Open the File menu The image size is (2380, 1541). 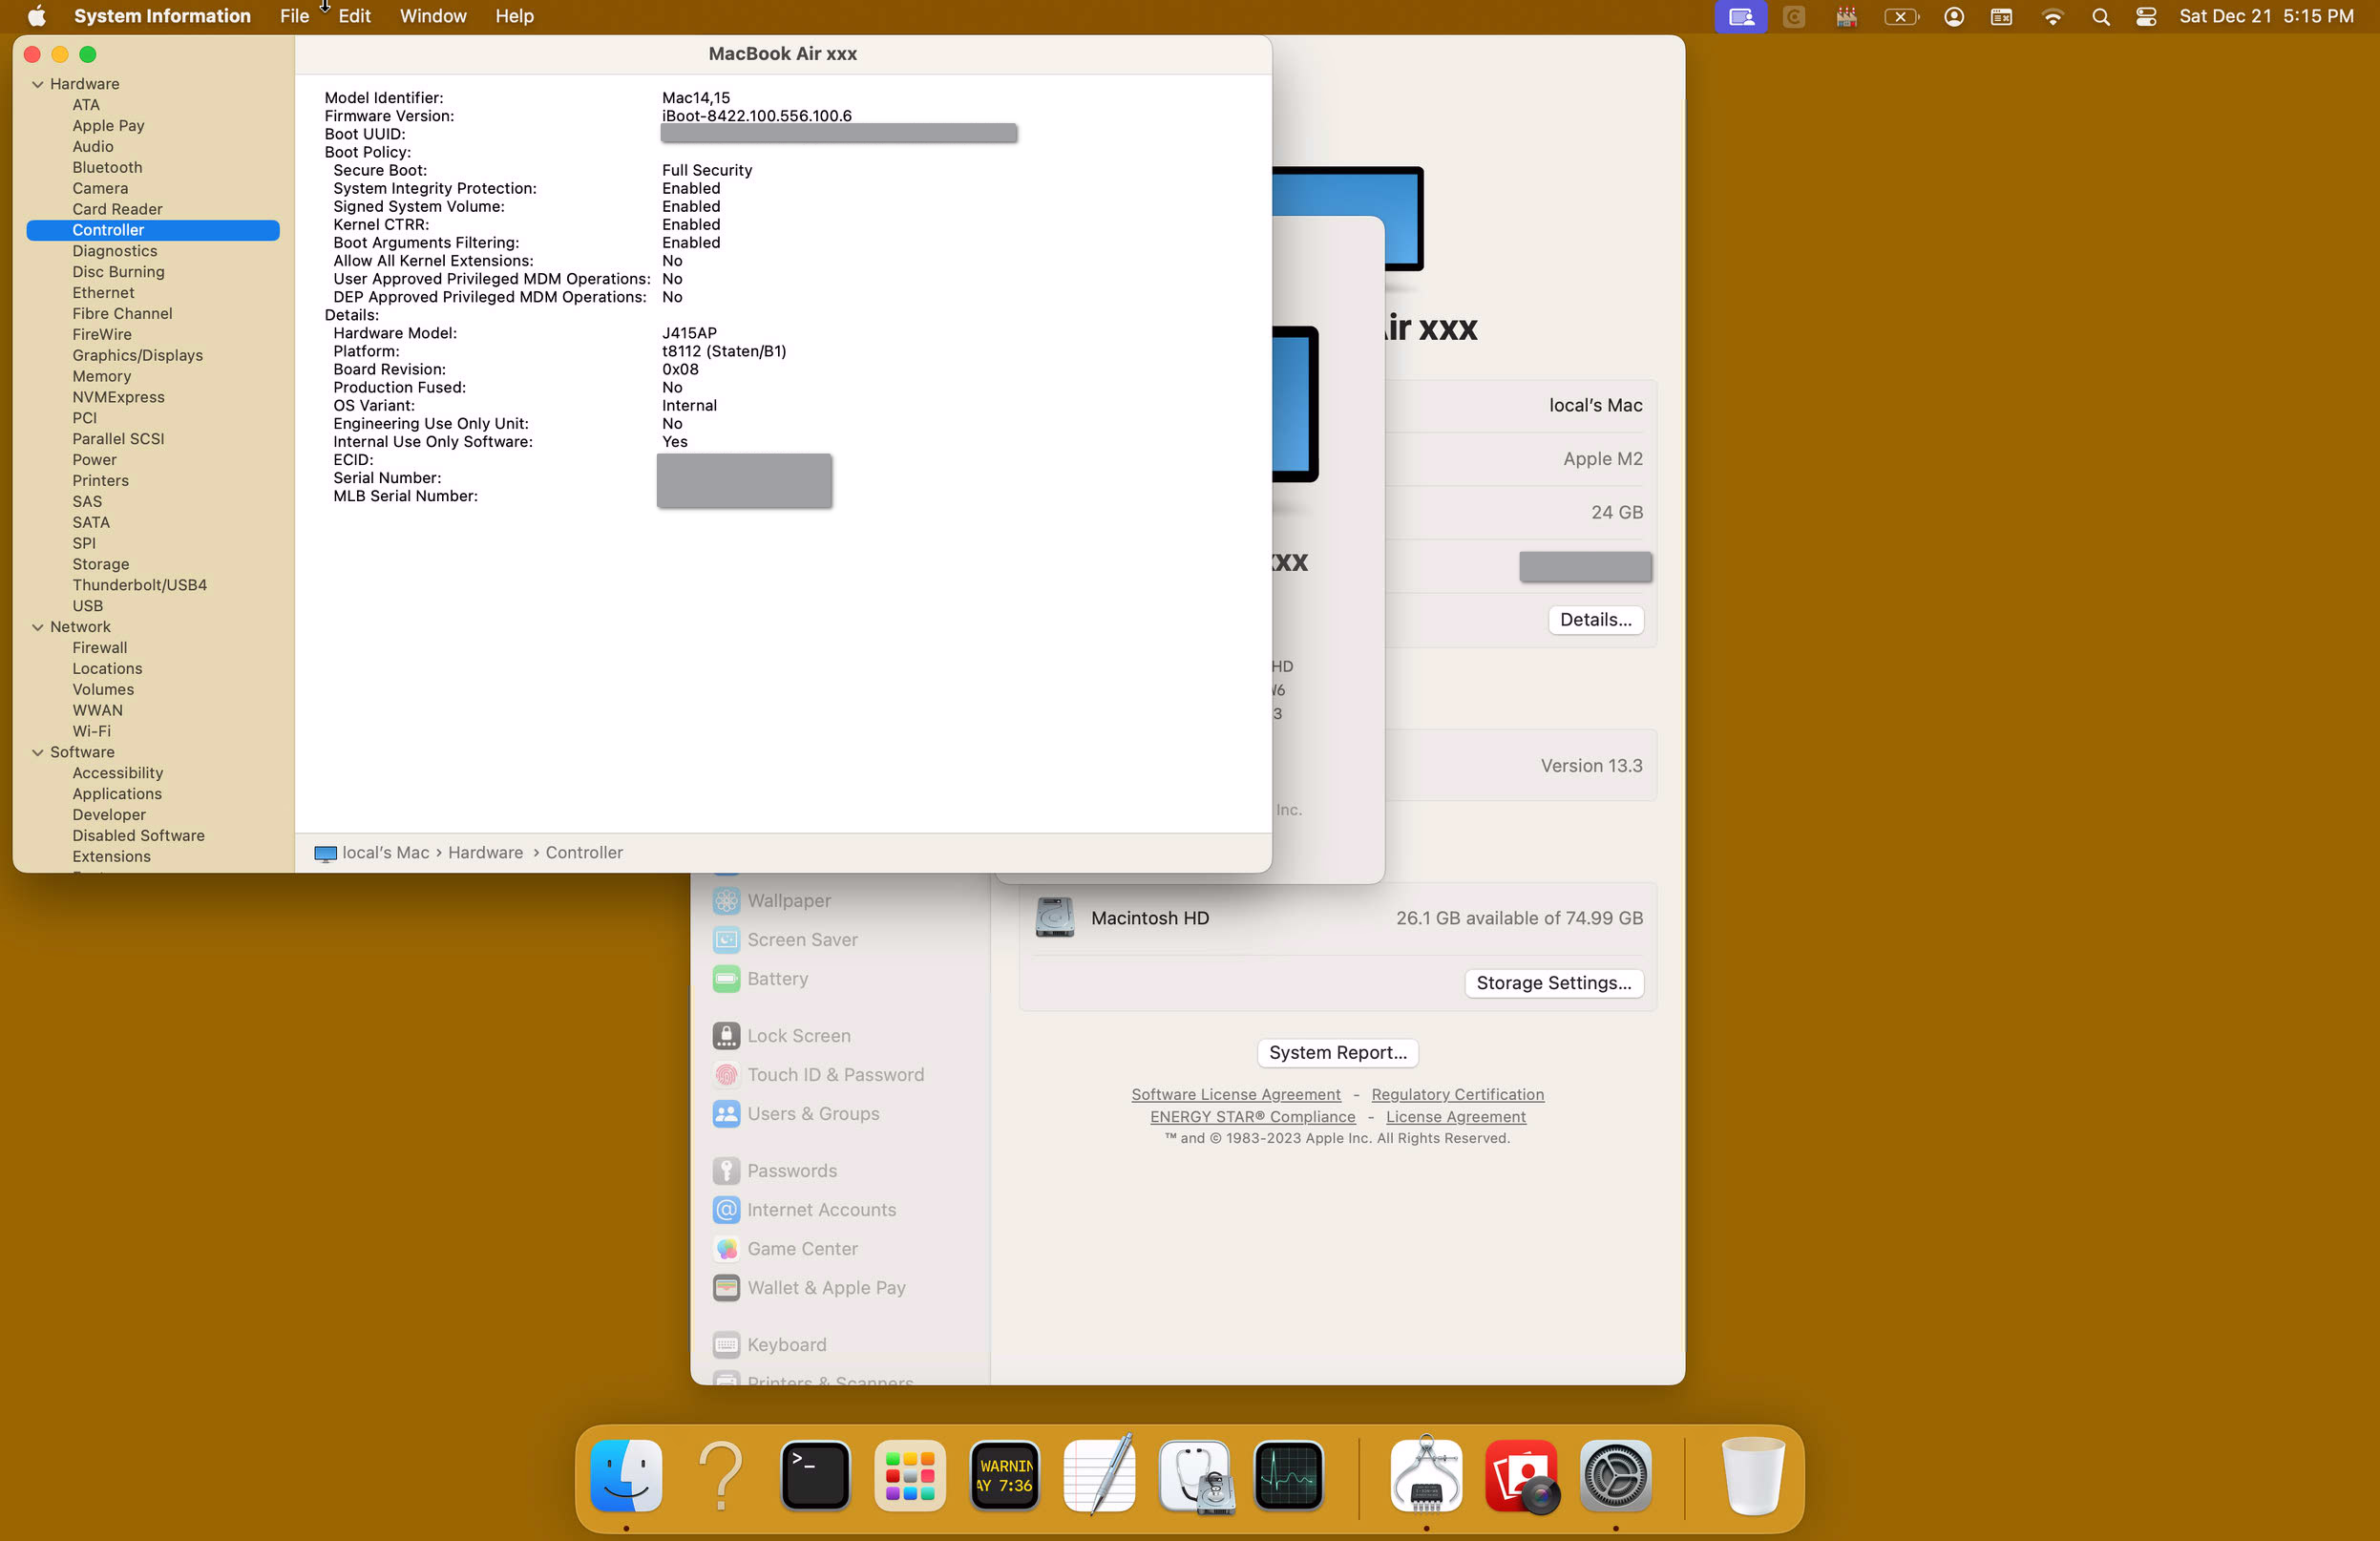click(x=294, y=16)
